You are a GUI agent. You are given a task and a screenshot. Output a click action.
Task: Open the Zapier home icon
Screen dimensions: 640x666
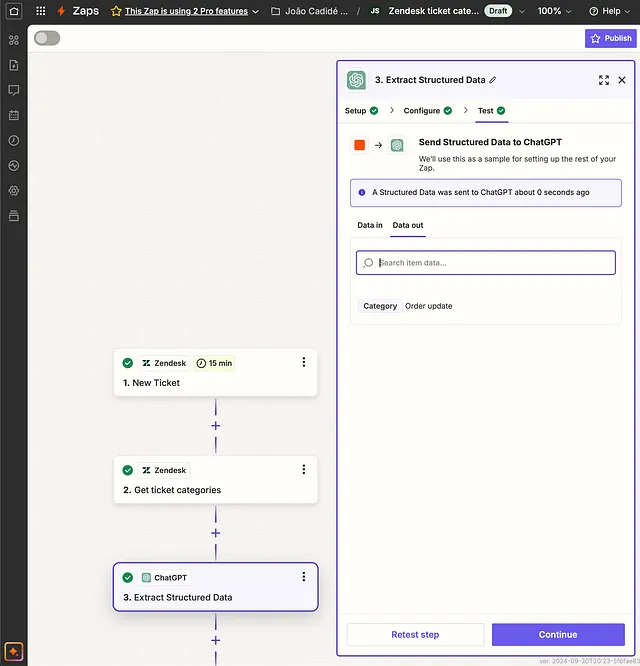[14, 11]
